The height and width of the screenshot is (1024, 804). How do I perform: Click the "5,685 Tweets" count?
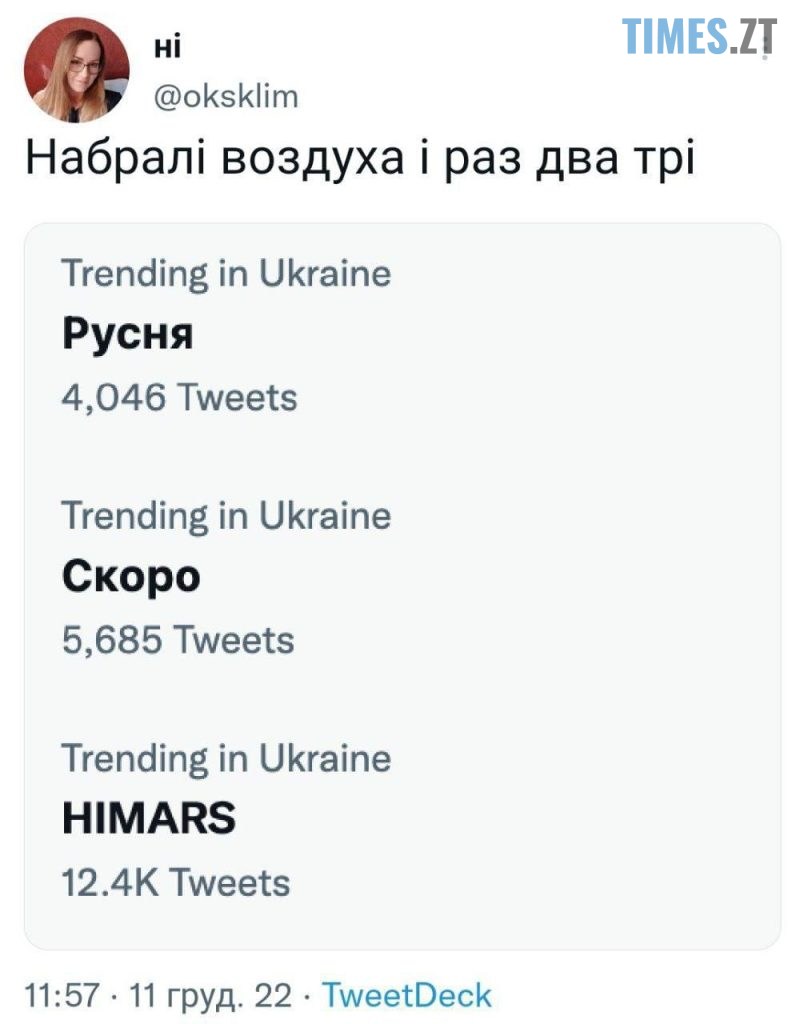point(178,640)
